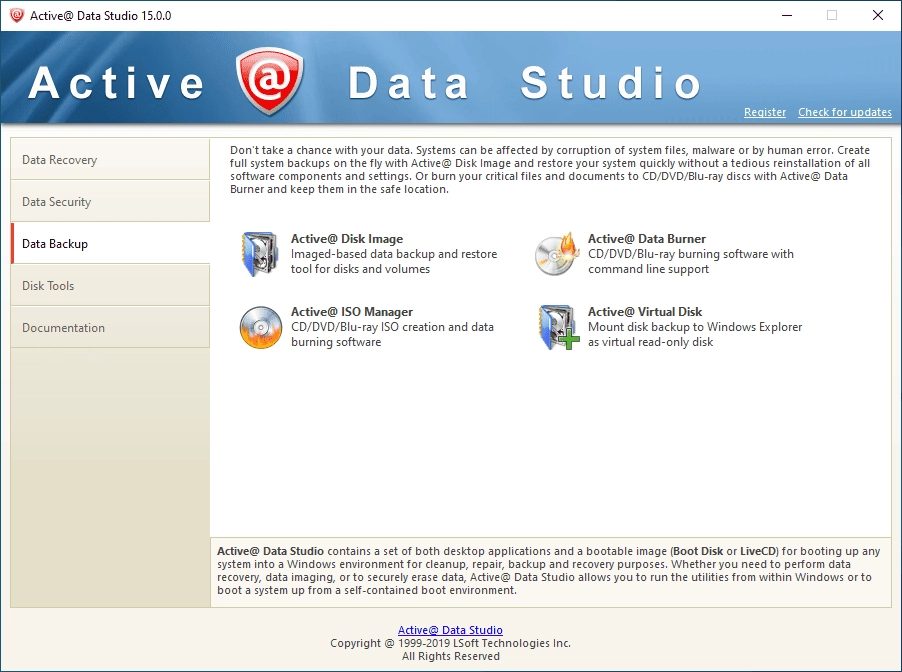
Task: Click the Active@ ISO Manager title
Action: coord(352,312)
